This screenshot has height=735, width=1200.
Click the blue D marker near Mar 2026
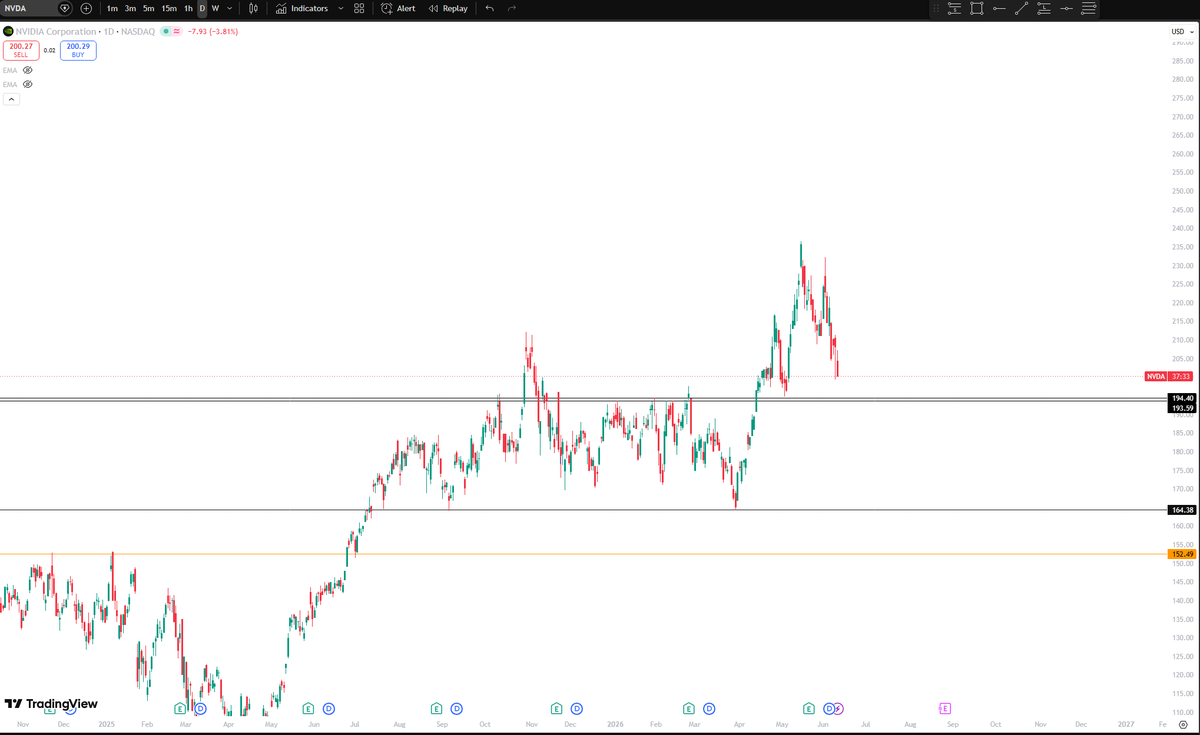[709, 708]
